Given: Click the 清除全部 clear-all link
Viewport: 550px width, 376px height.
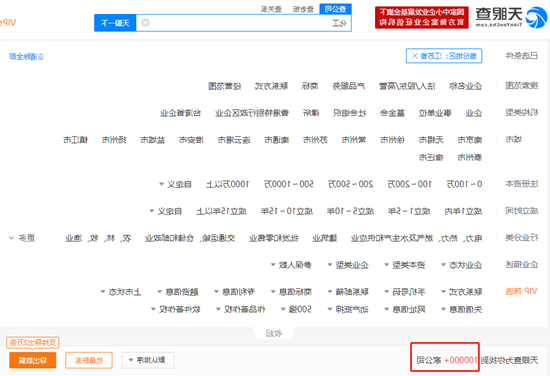Looking at the screenshot, I should click(x=26, y=56).
